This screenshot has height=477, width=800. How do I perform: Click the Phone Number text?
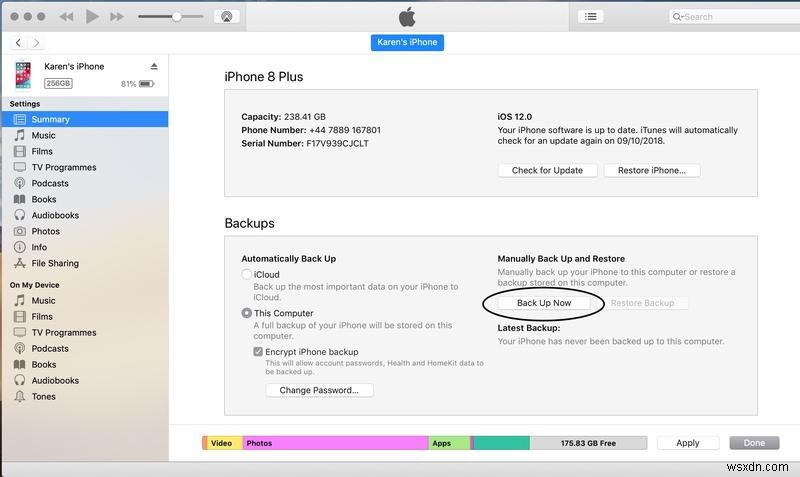click(x=311, y=130)
